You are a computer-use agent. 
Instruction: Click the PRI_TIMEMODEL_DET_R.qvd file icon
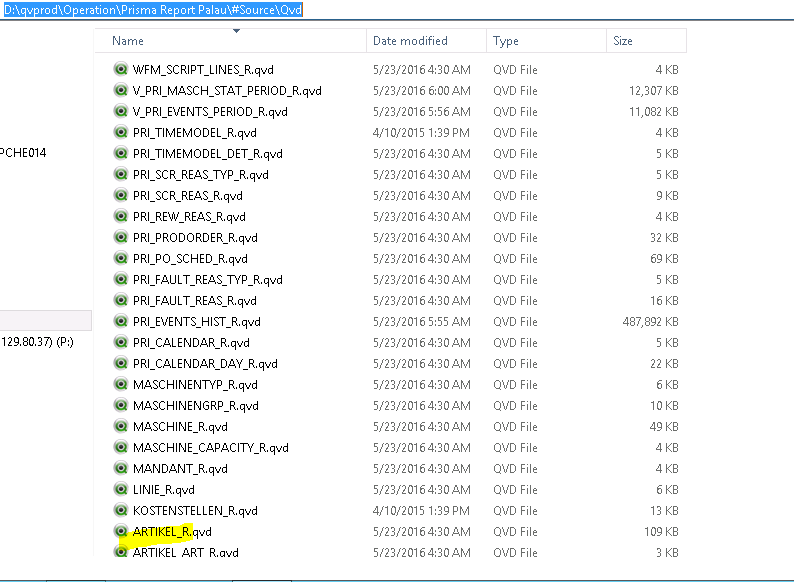[121, 153]
